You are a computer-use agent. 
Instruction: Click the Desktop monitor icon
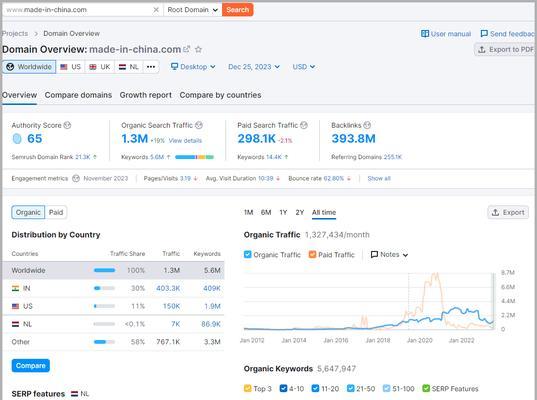click(x=174, y=66)
